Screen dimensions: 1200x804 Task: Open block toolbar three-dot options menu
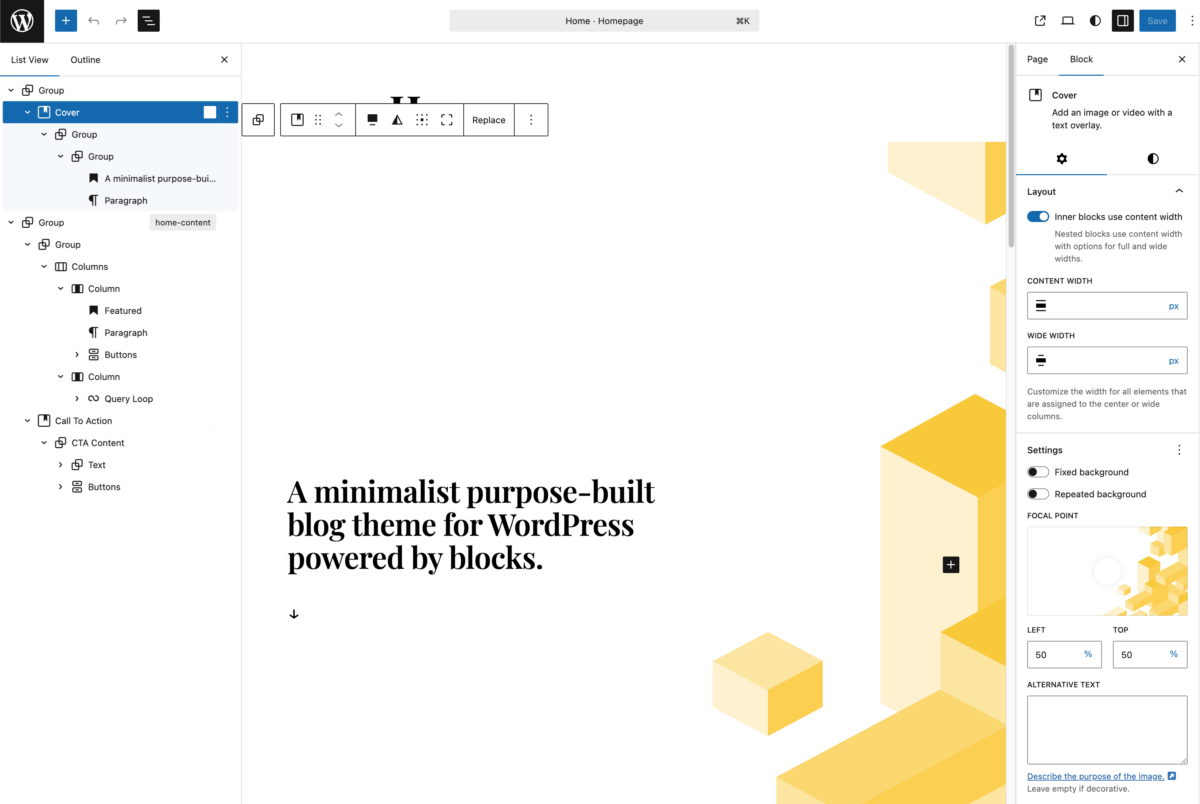531,120
